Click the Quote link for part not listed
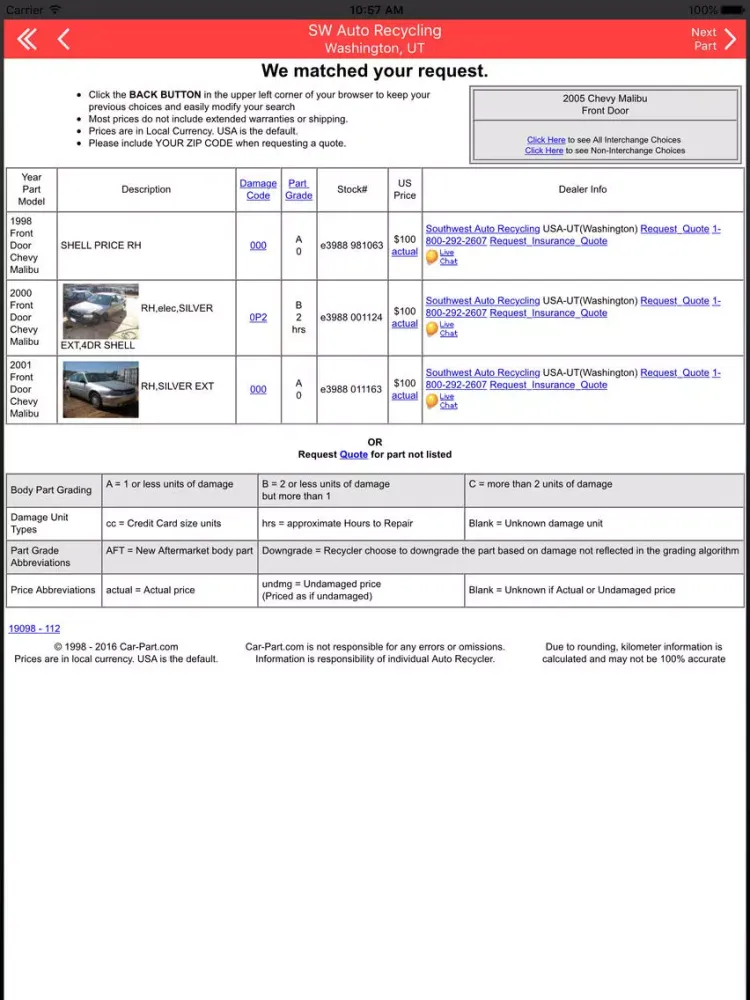This screenshot has height=1000, width=750. click(x=353, y=454)
